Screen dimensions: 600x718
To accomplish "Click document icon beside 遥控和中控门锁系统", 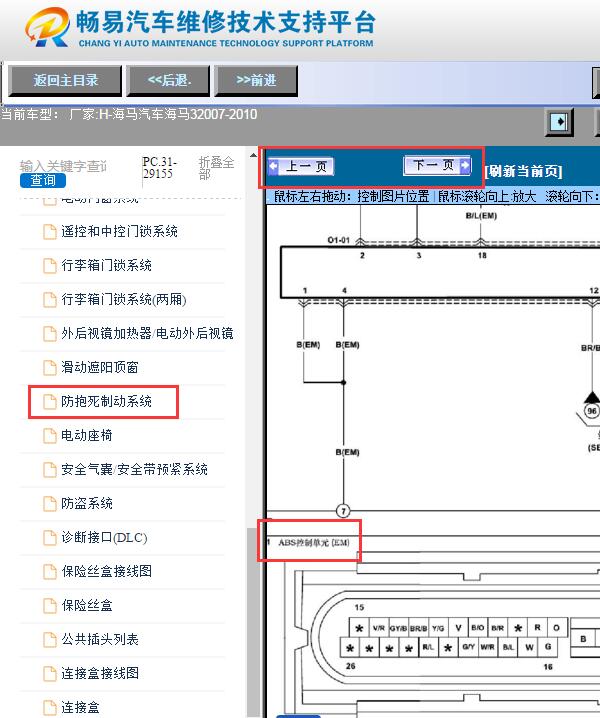I will pyautogui.click(x=49, y=232).
